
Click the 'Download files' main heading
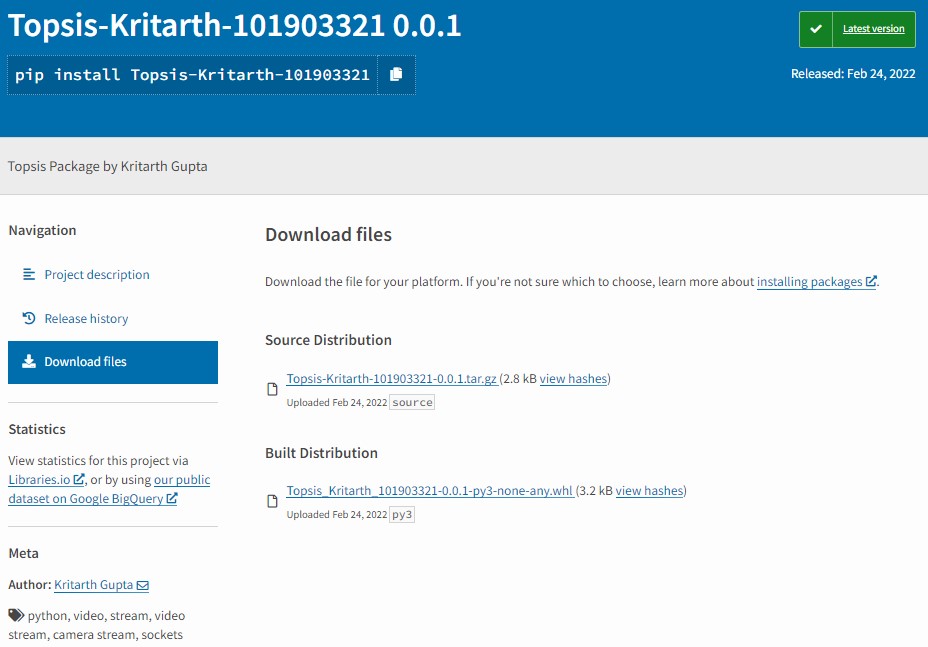click(x=328, y=234)
